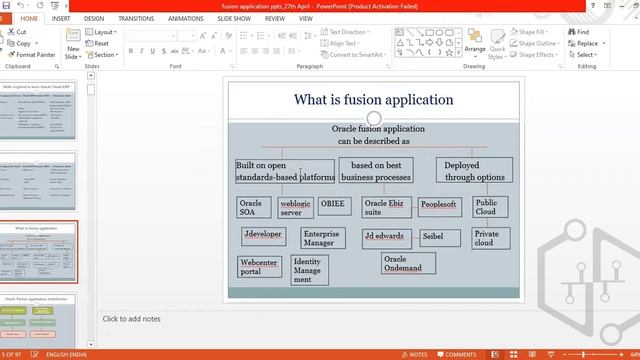This screenshot has height=360, width=640.
Task: Click the Redo icon in quick access toolbar
Action: (40, 5)
